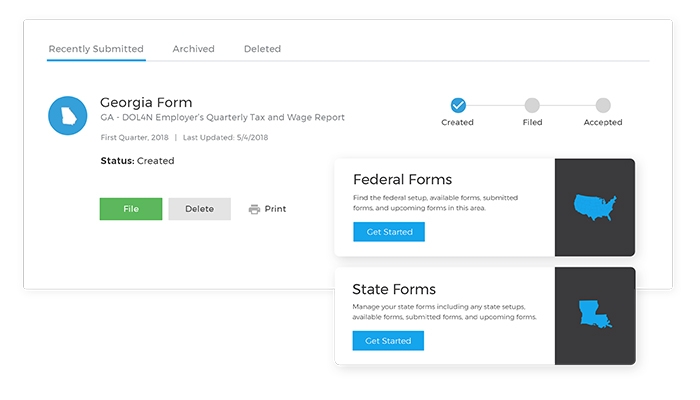Image resolution: width=700 pixels, height=400 pixels.
Task: Click the State Forms card heading
Action: tap(395, 289)
